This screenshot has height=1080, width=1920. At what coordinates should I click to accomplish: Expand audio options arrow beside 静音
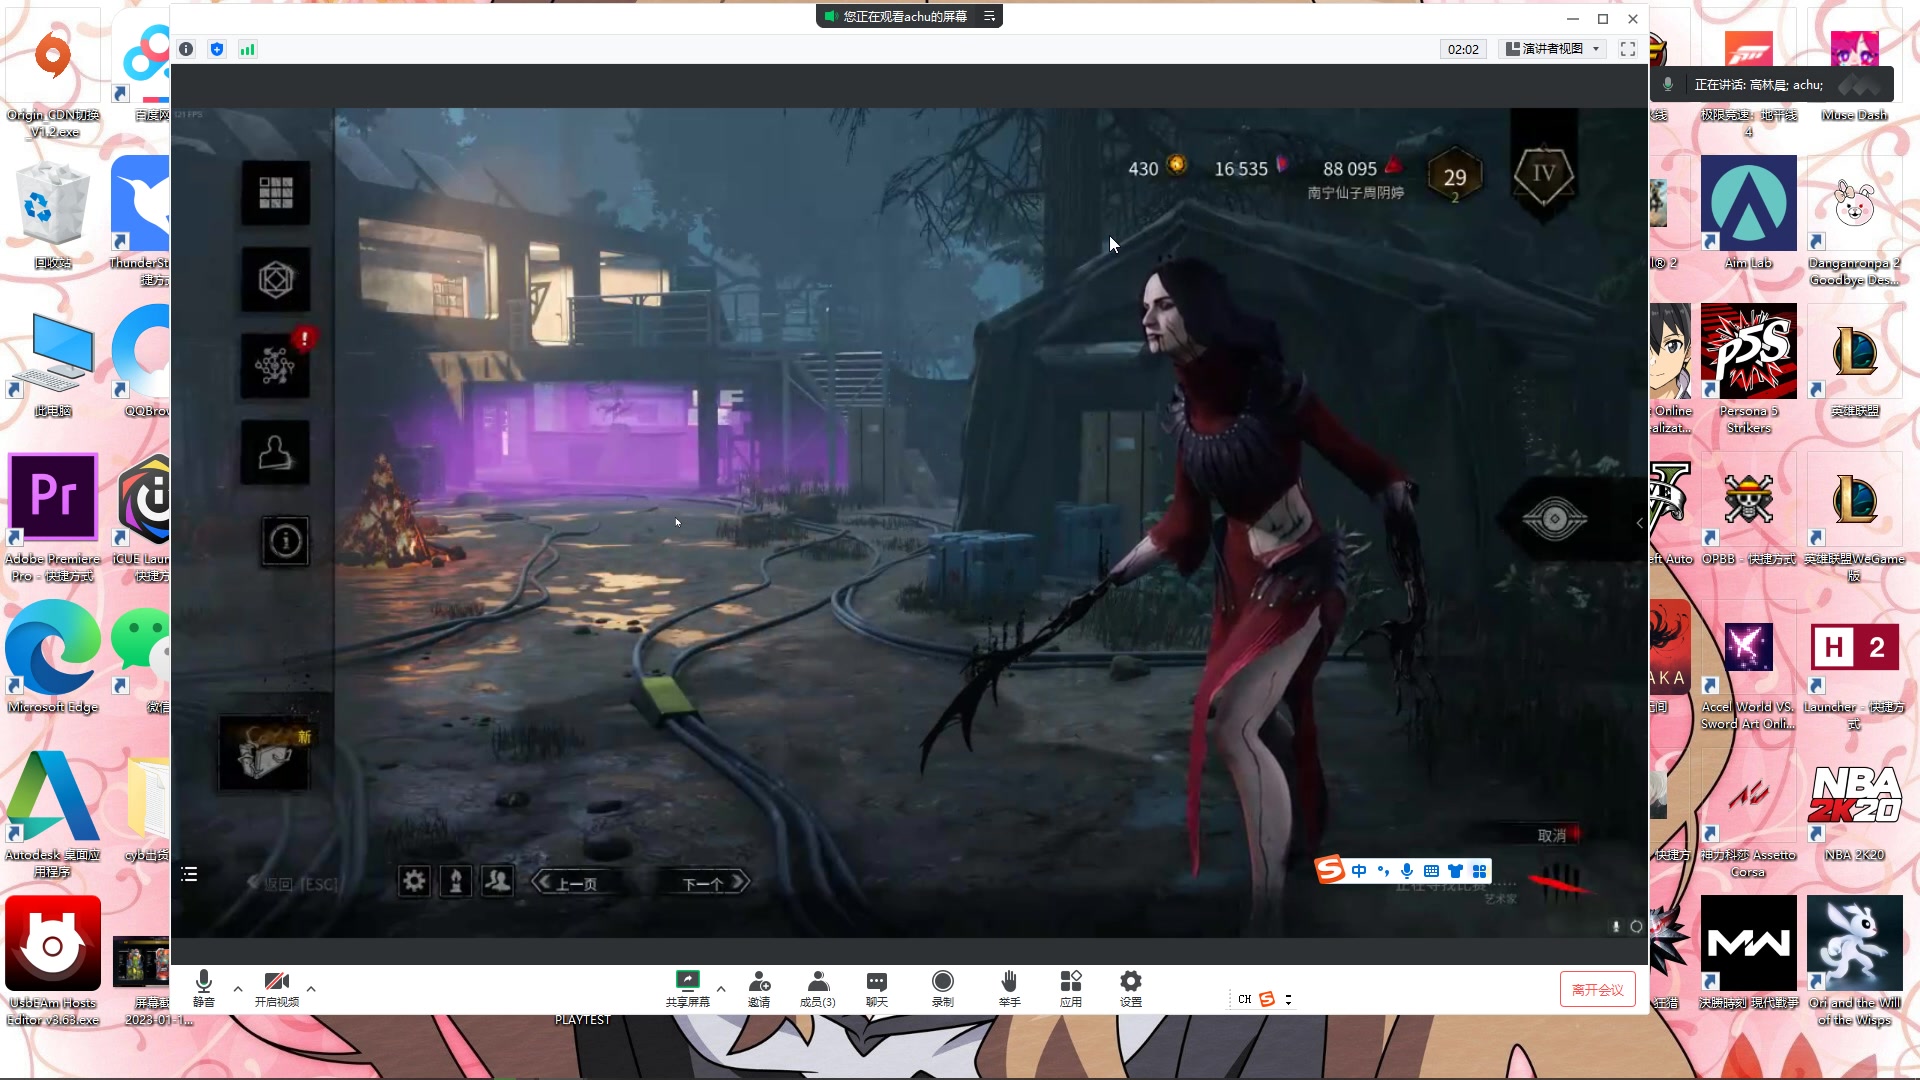[238, 989]
